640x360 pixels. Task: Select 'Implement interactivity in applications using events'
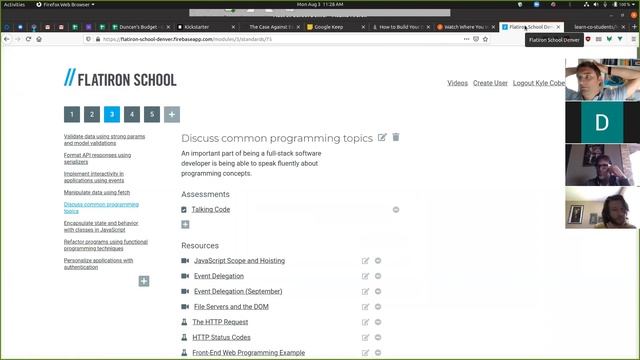click(x=94, y=177)
